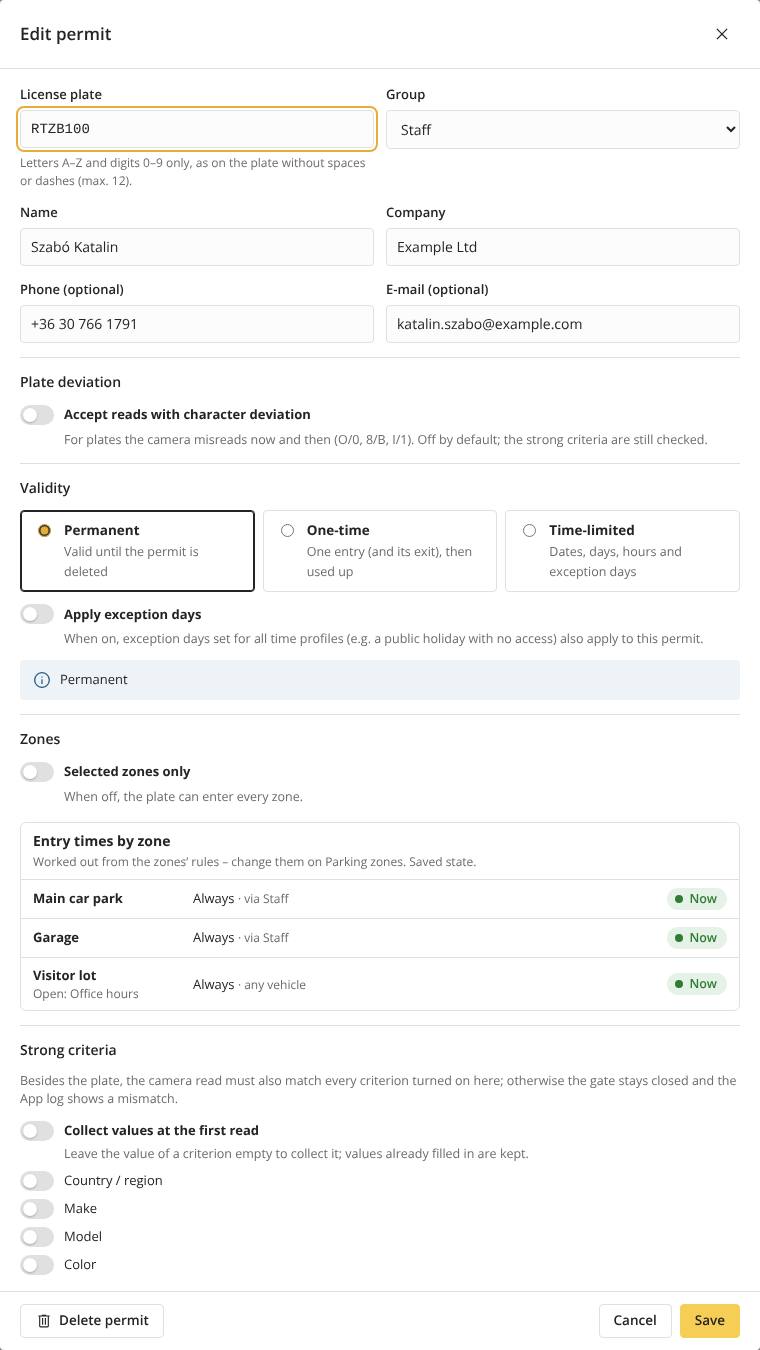Click the Phone field +36 30 766 1791

[x=197, y=324]
